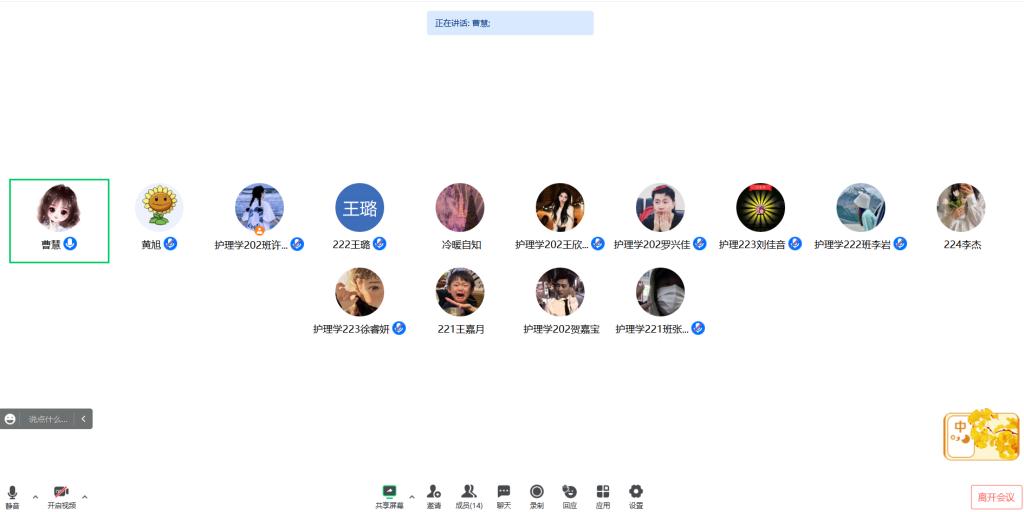Screen dimensions: 1024x512
Task: Open the Settings (设置) gear
Action: 636,493
